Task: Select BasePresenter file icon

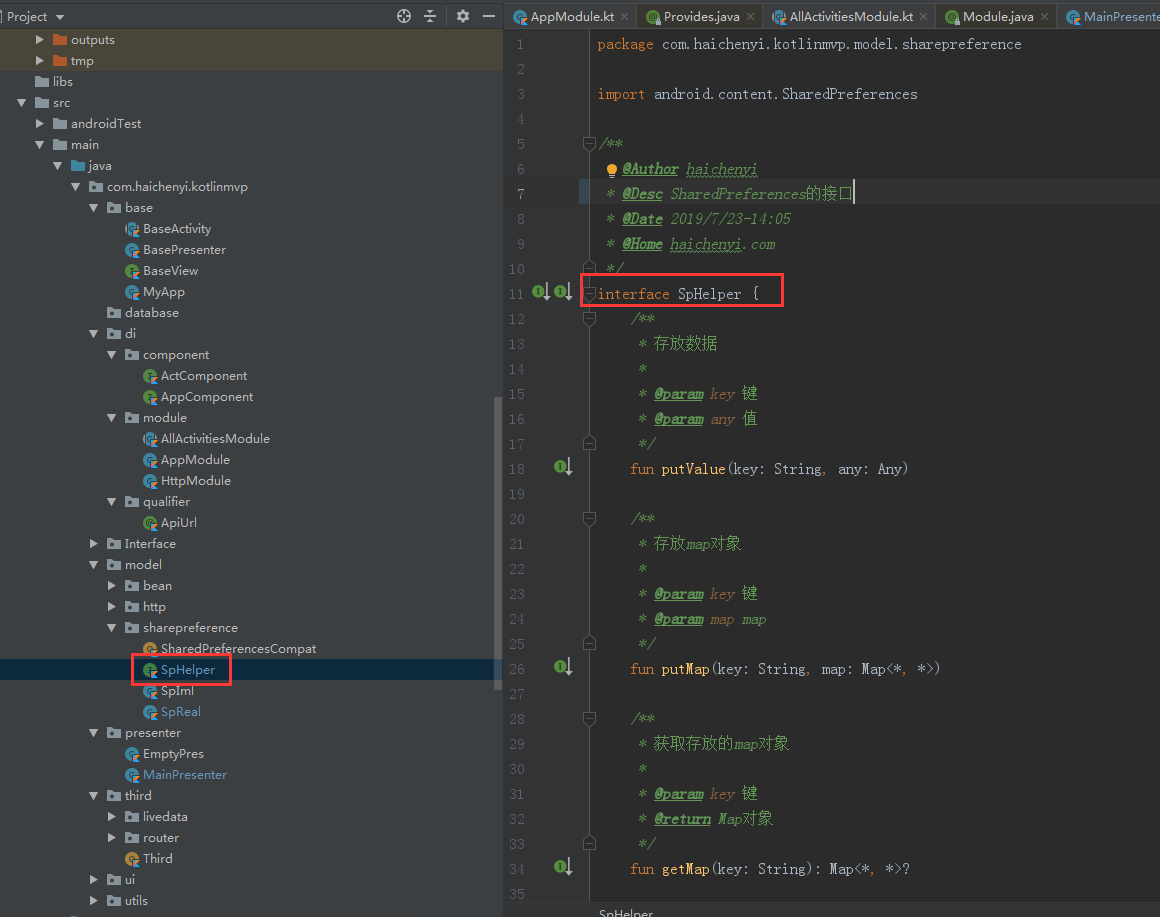Action: click(x=132, y=250)
